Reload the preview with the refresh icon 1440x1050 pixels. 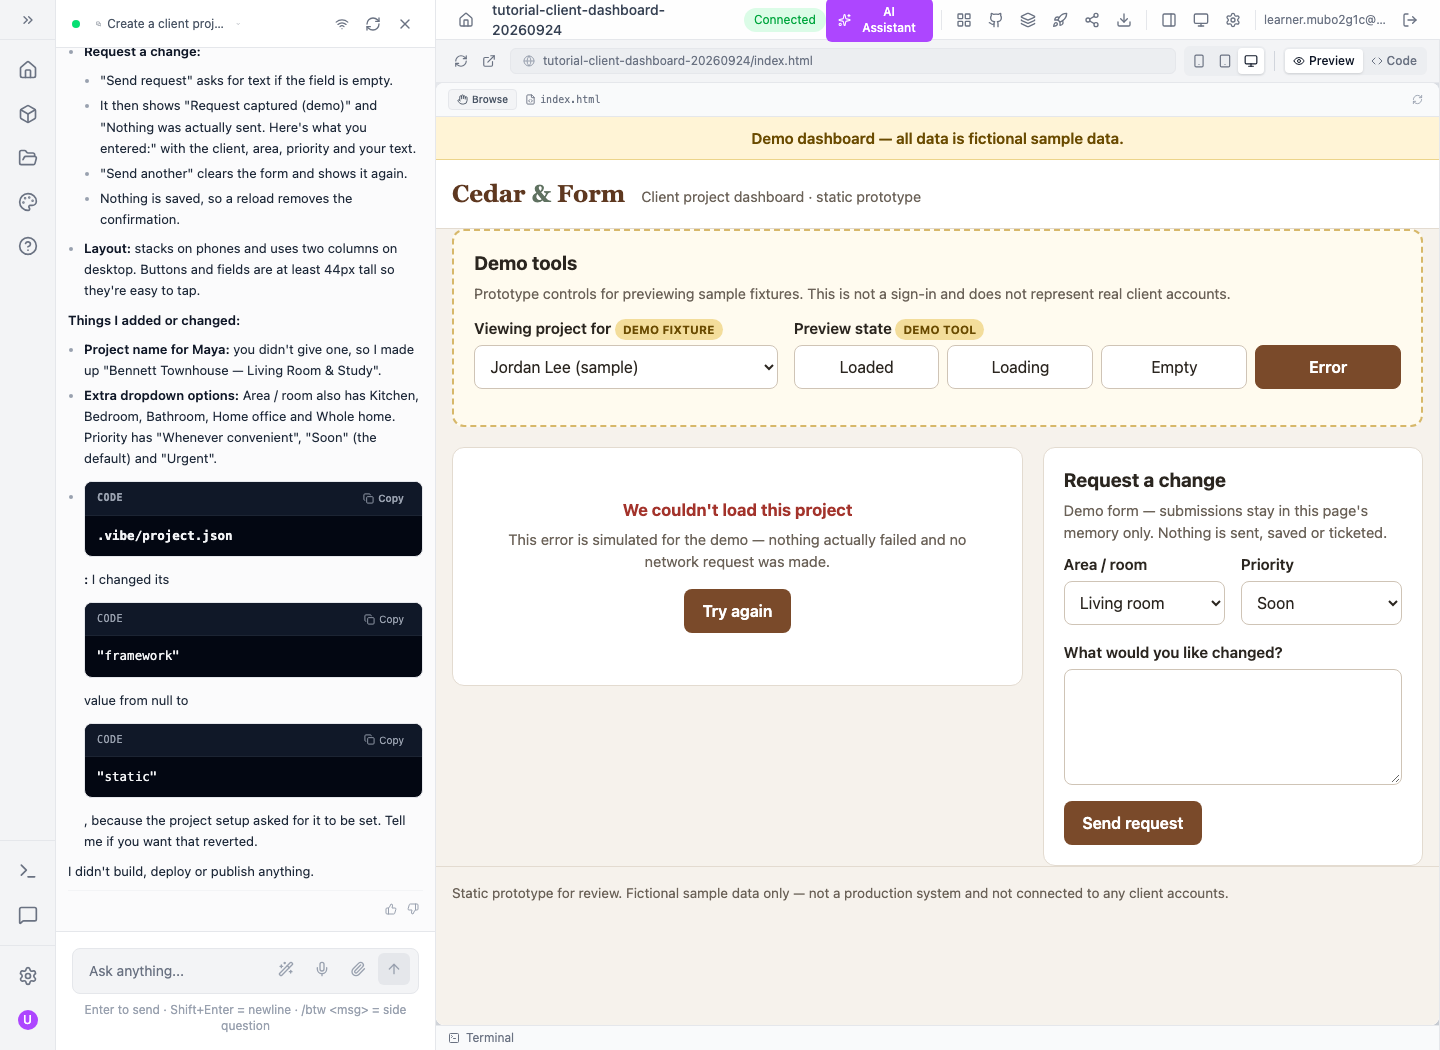click(x=461, y=61)
